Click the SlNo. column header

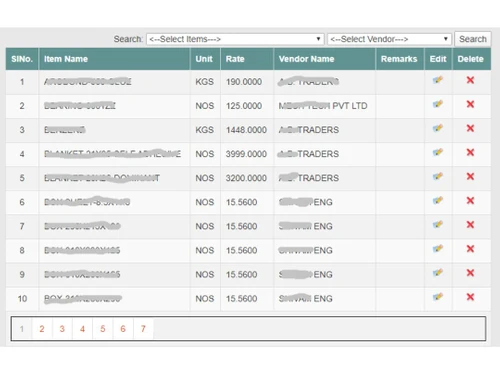click(x=22, y=59)
